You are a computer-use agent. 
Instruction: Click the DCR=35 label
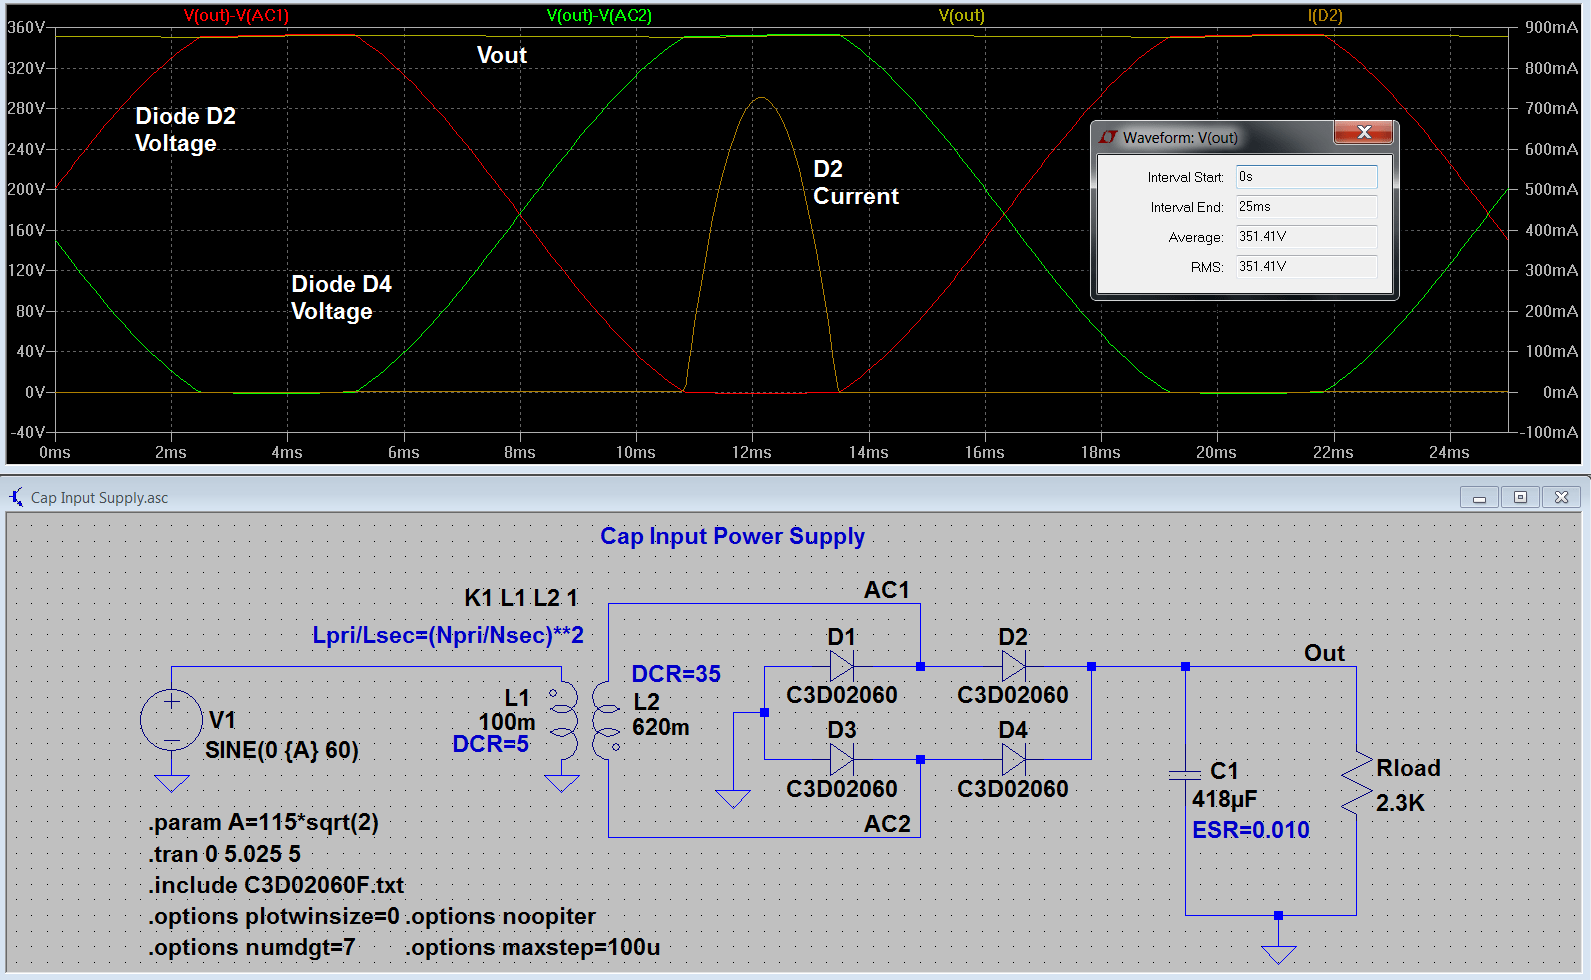(x=676, y=674)
